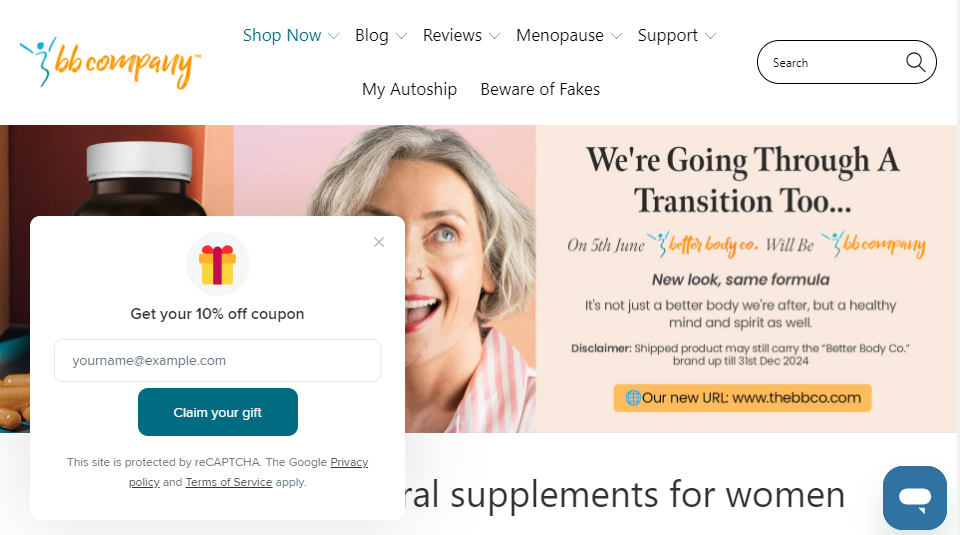Expand the Blog dropdown arrow

point(402,36)
